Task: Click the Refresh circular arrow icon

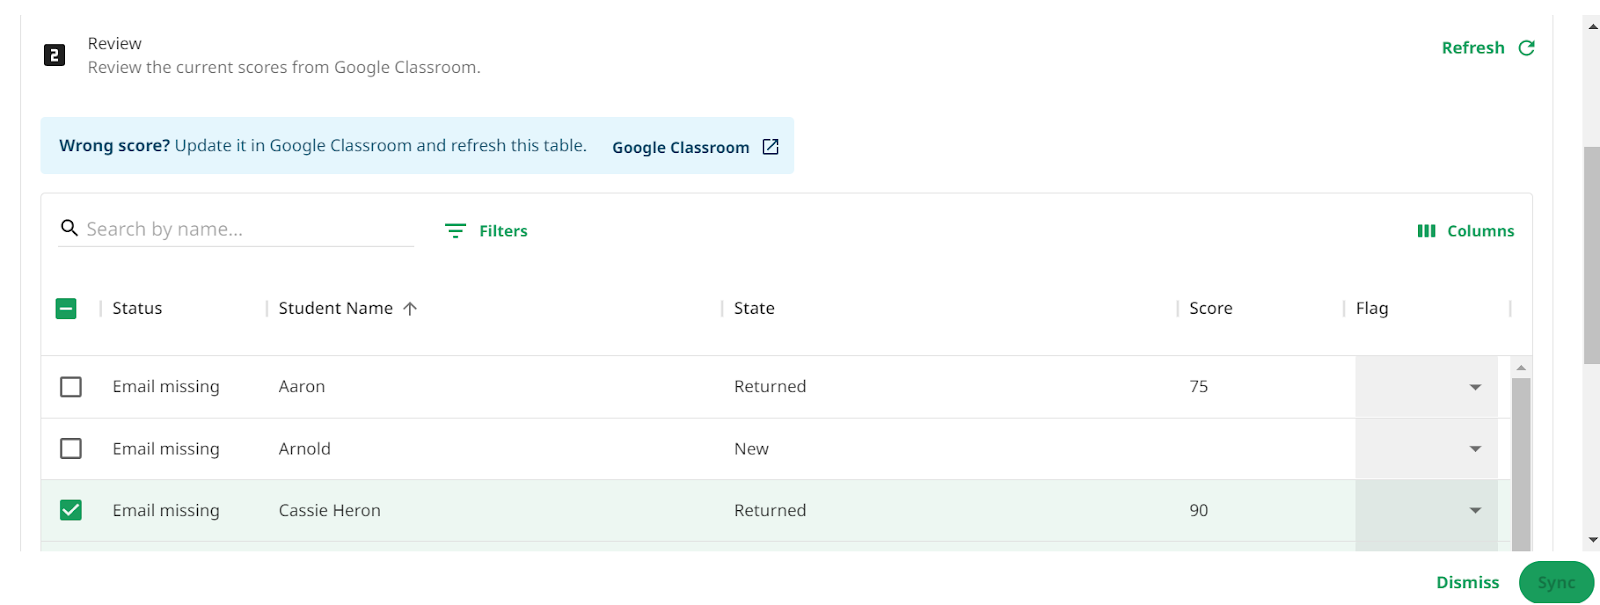Action: [1526, 48]
